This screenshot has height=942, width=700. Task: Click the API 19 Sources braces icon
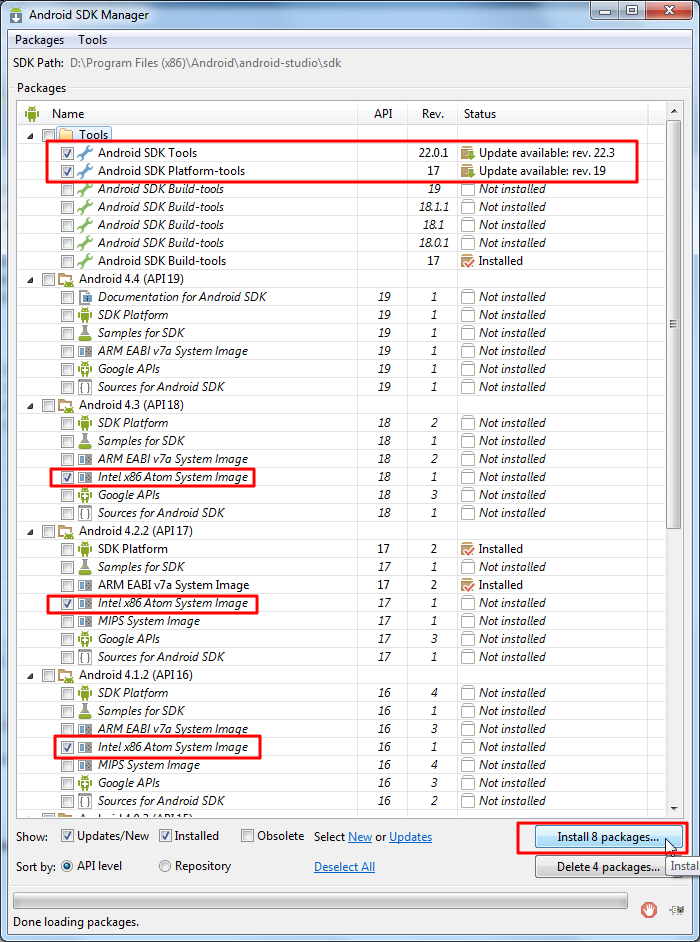point(85,387)
